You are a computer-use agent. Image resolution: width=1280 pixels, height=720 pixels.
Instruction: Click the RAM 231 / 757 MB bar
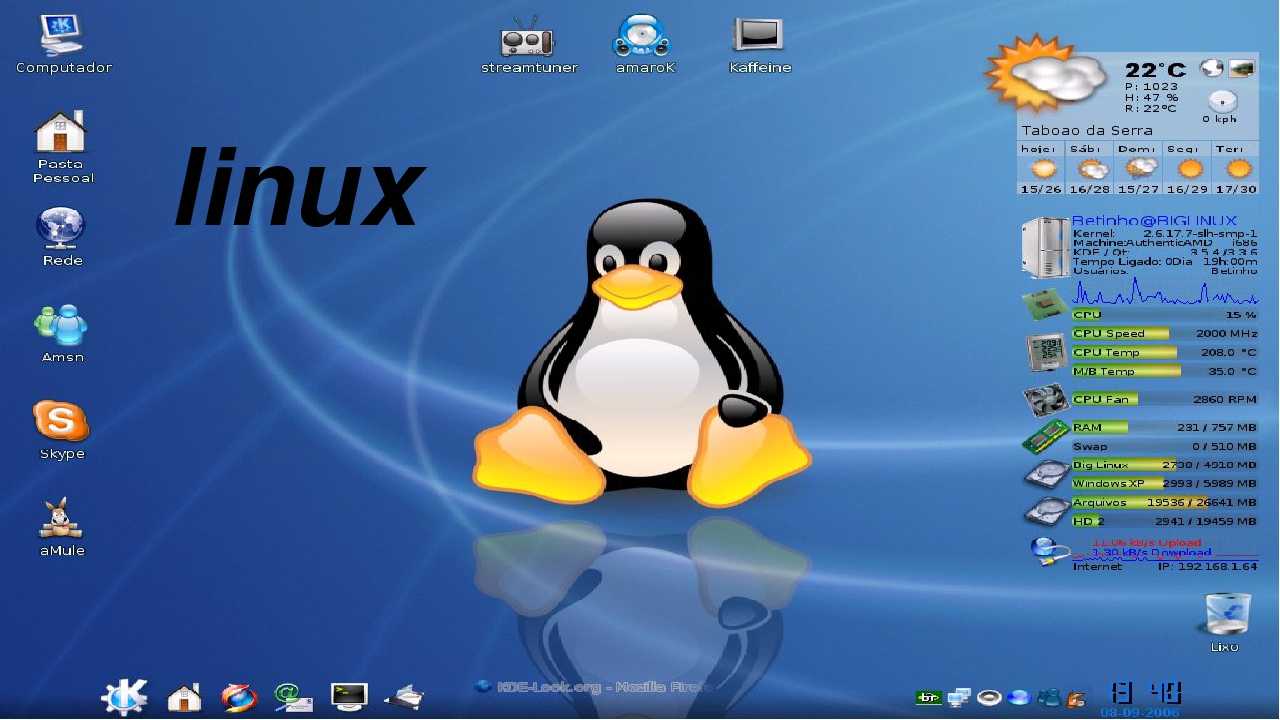tap(1165, 428)
